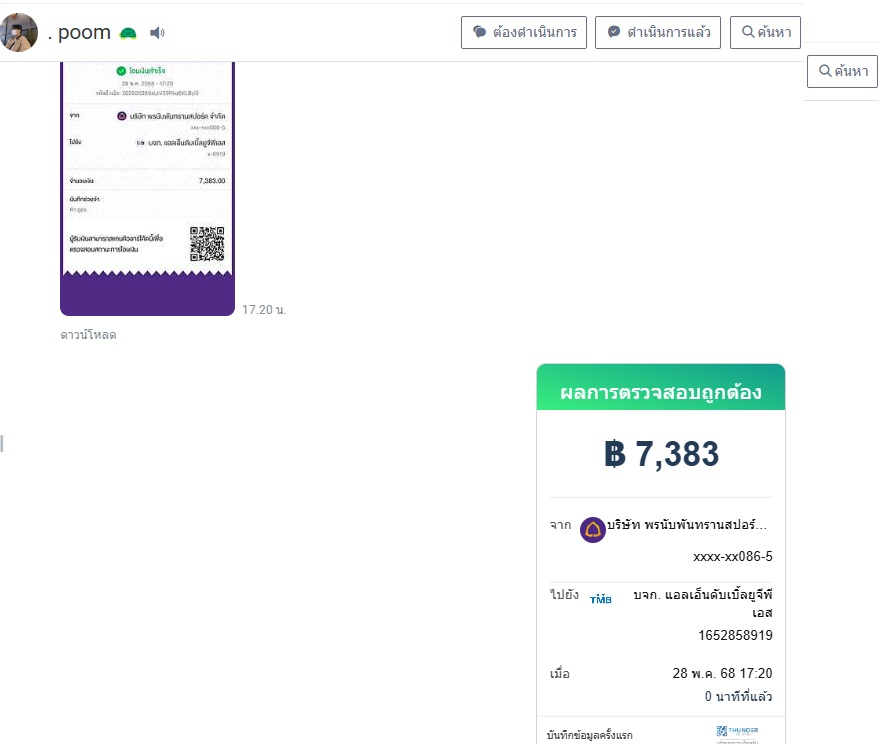Click the ฿ 7,383 amount

pos(661,454)
